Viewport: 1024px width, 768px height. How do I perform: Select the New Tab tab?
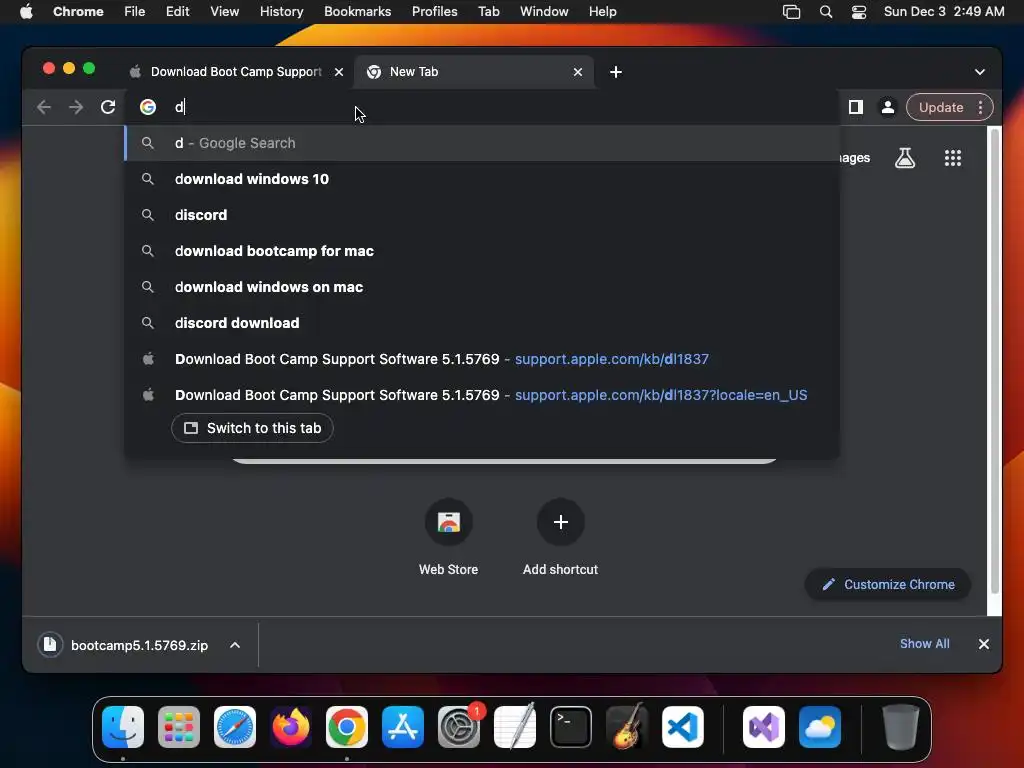(473, 72)
